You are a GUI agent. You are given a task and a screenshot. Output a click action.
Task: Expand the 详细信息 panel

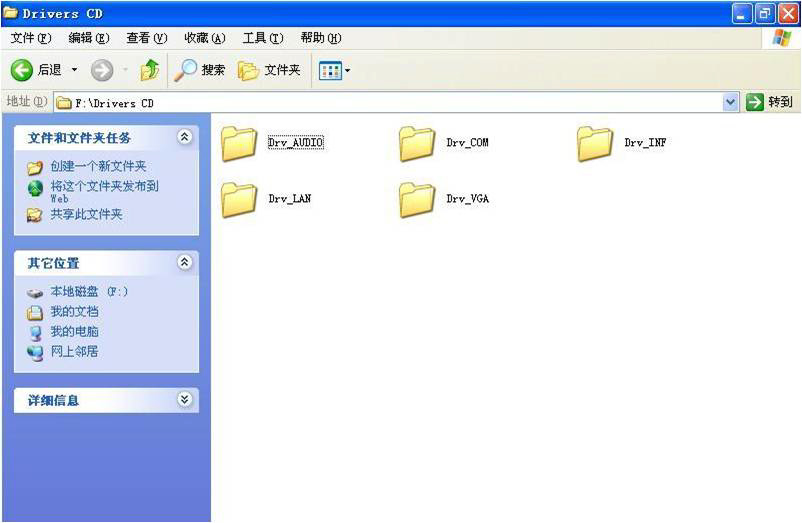click(184, 399)
